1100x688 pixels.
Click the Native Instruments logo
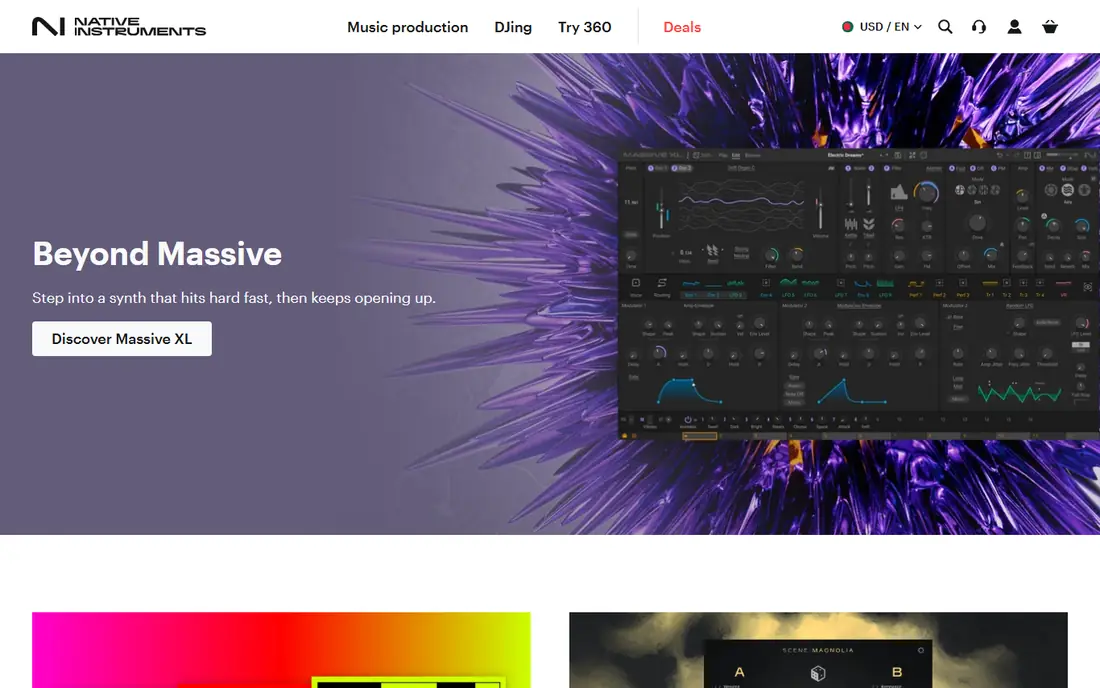[x=119, y=27]
